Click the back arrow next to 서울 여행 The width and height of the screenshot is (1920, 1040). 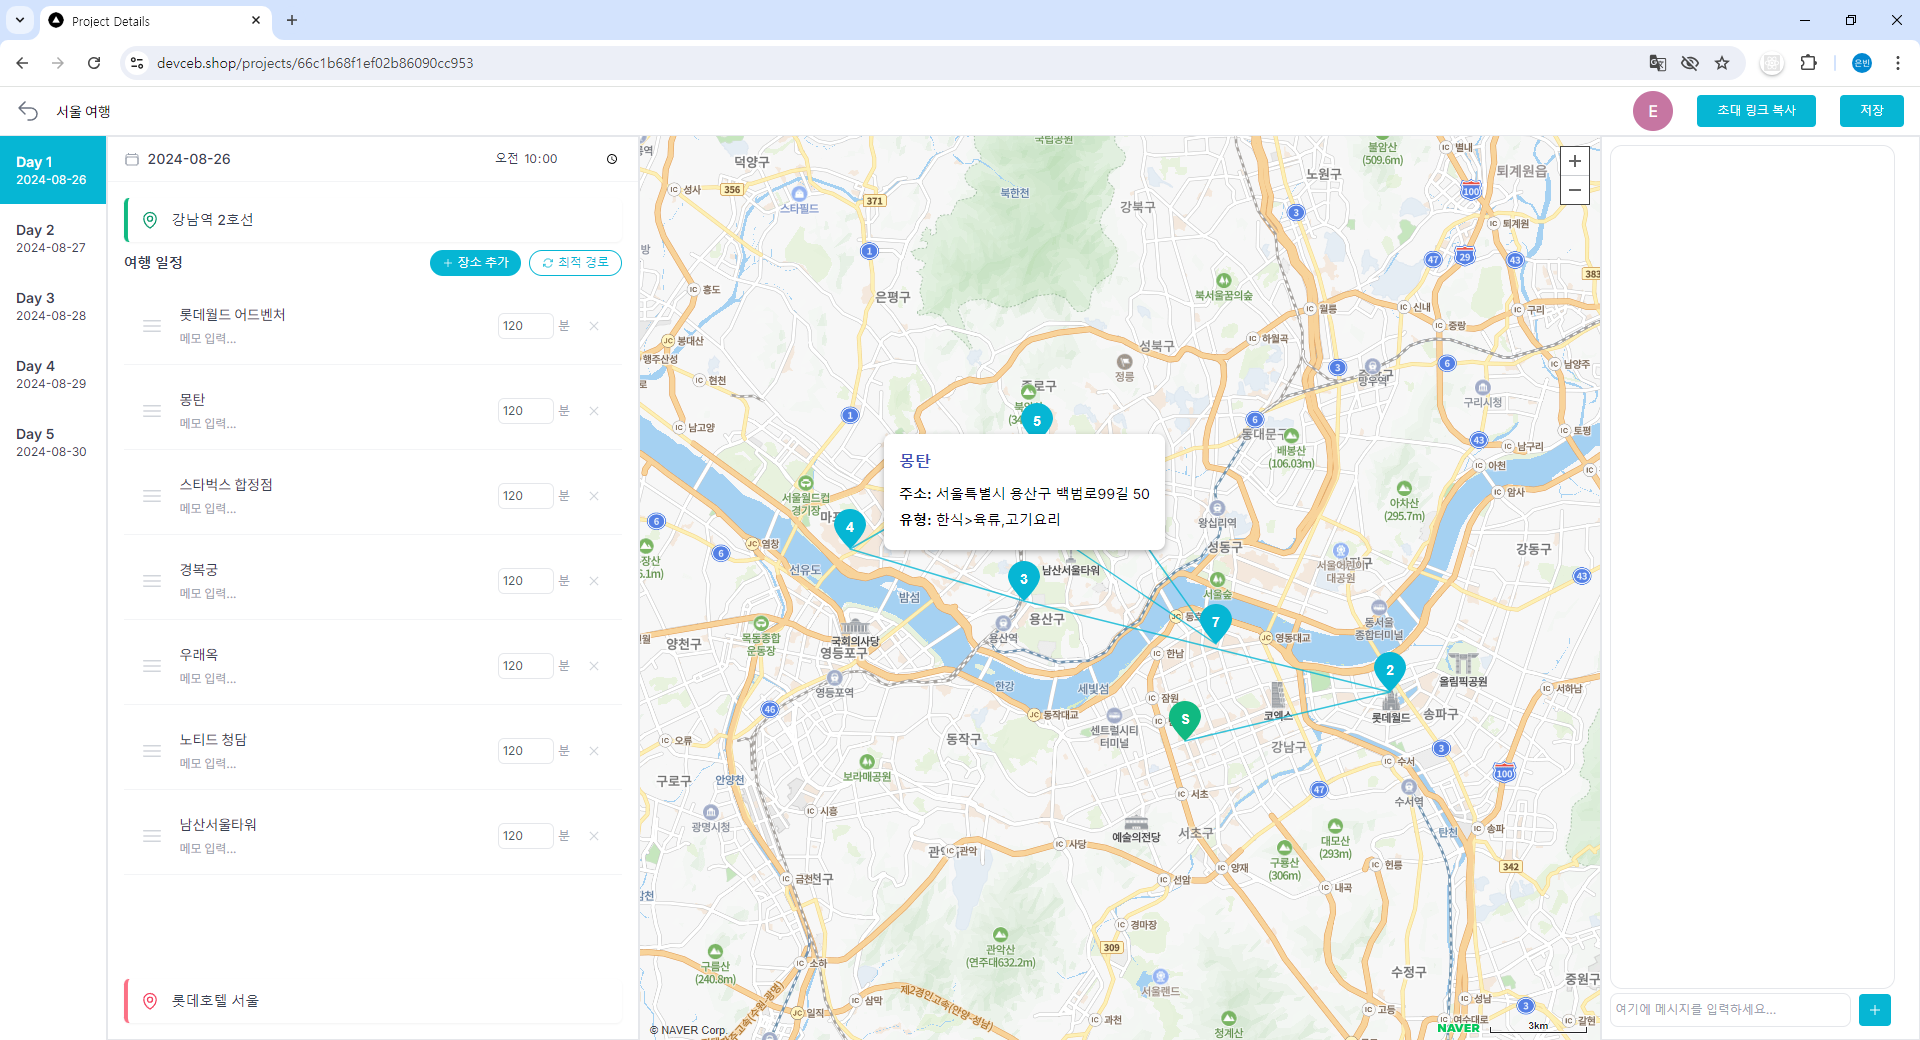pos(28,111)
